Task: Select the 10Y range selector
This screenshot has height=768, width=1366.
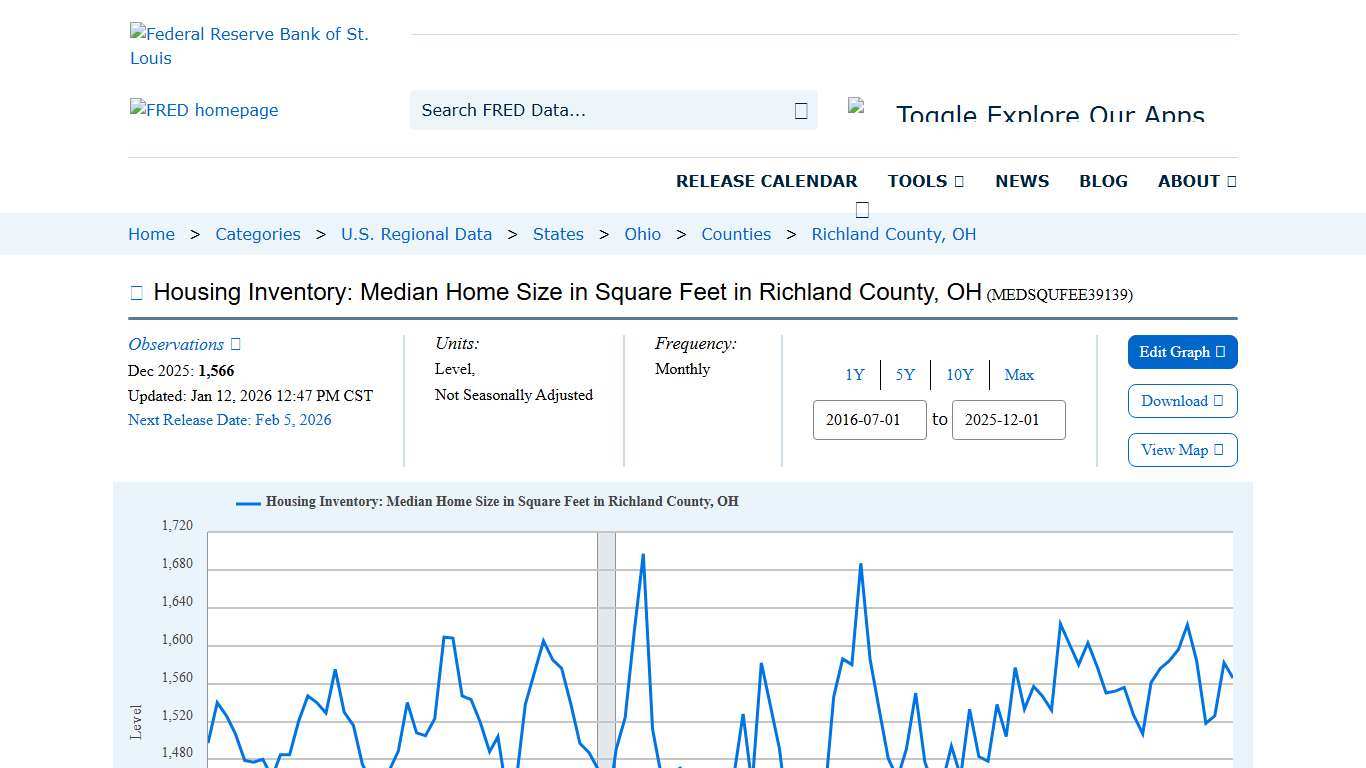Action: point(959,375)
